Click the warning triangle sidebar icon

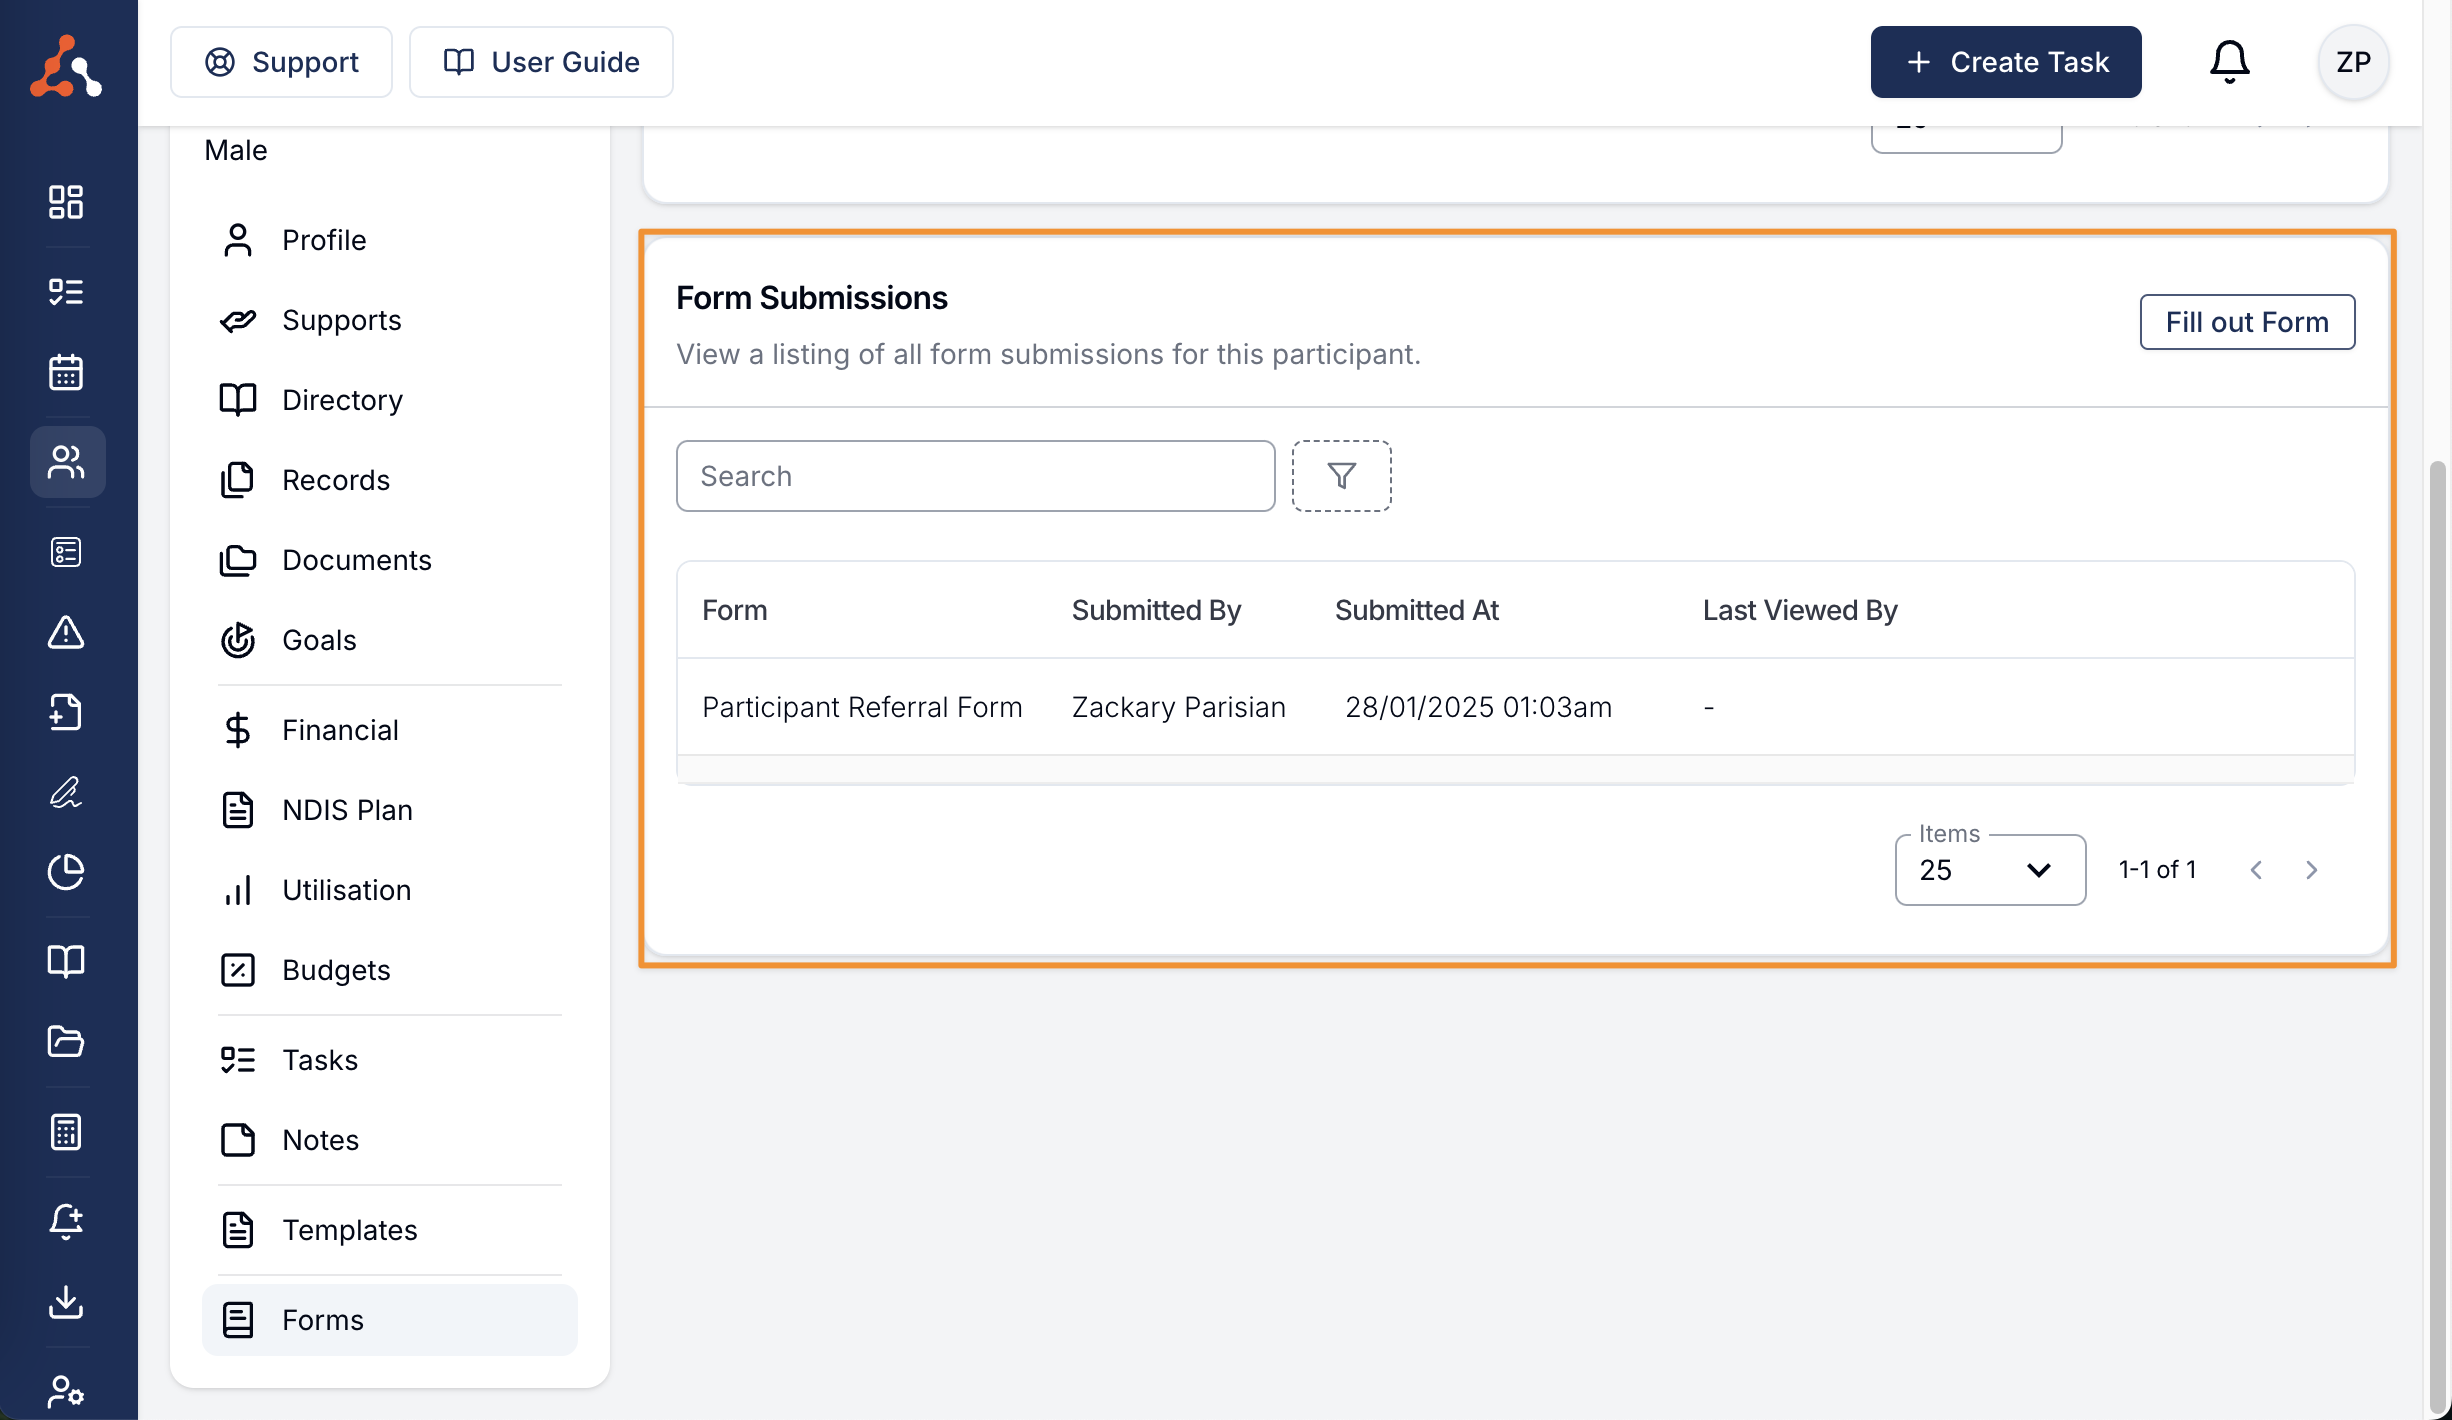click(66, 632)
